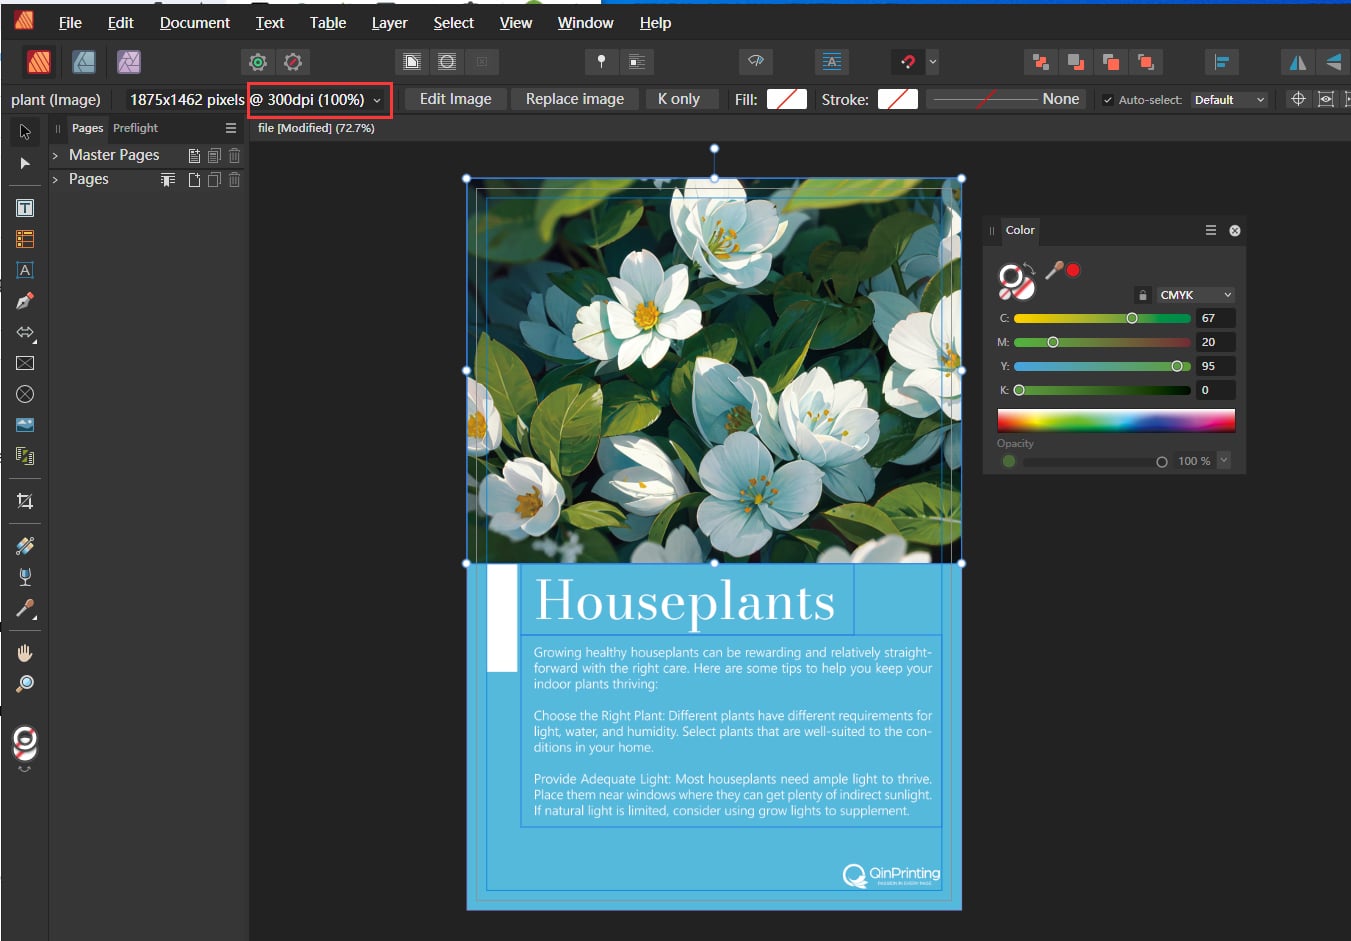Expand the Master Pages section

pyautogui.click(x=55, y=156)
